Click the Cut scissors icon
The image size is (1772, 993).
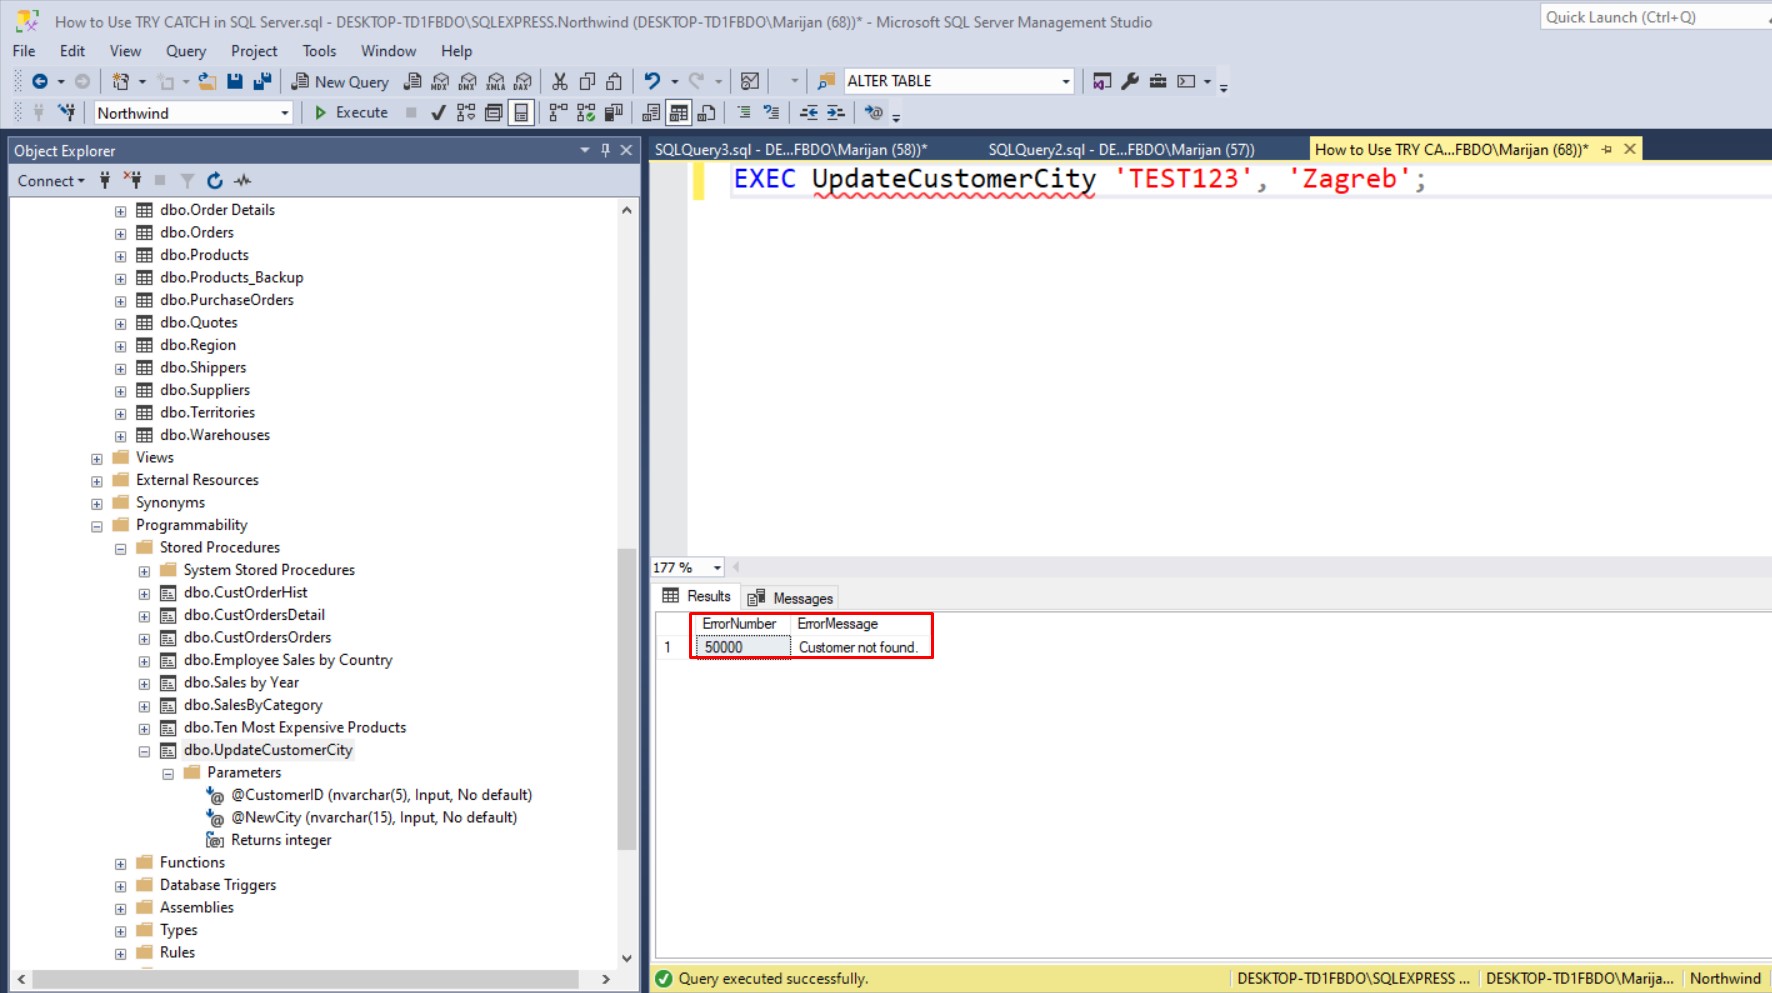click(560, 82)
